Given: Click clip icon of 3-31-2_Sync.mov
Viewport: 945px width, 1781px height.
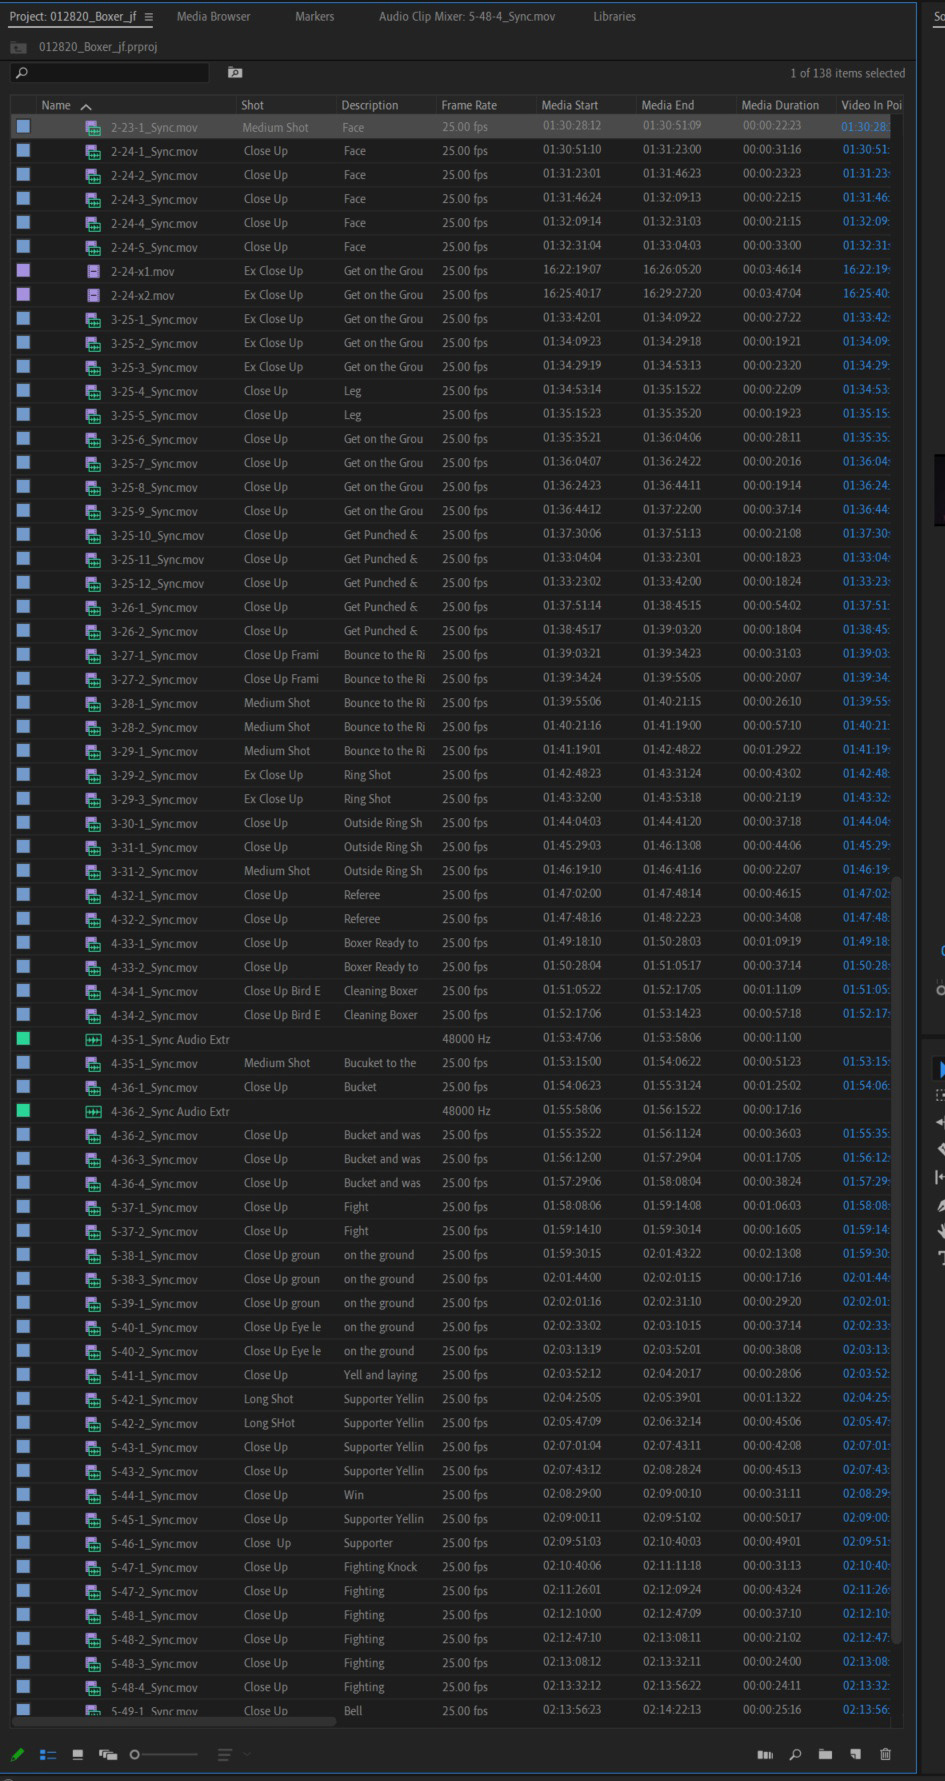Looking at the screenshot, I should 93,872.
